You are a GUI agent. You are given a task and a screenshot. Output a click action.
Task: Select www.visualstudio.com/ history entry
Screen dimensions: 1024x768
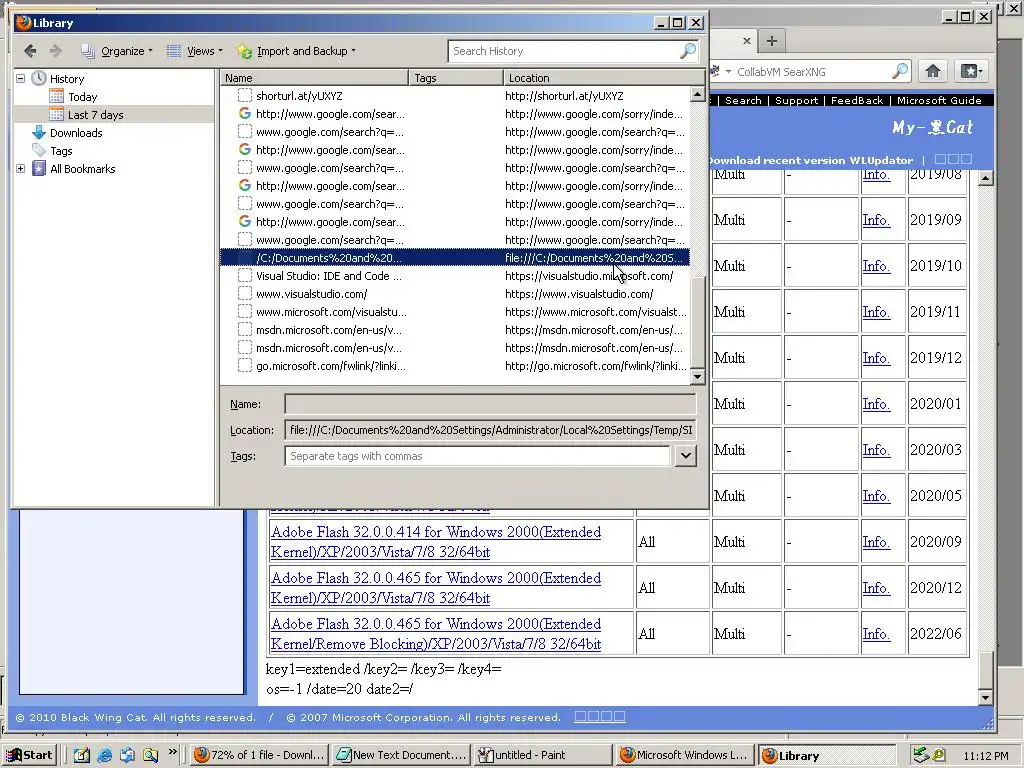tap(455, 294)
